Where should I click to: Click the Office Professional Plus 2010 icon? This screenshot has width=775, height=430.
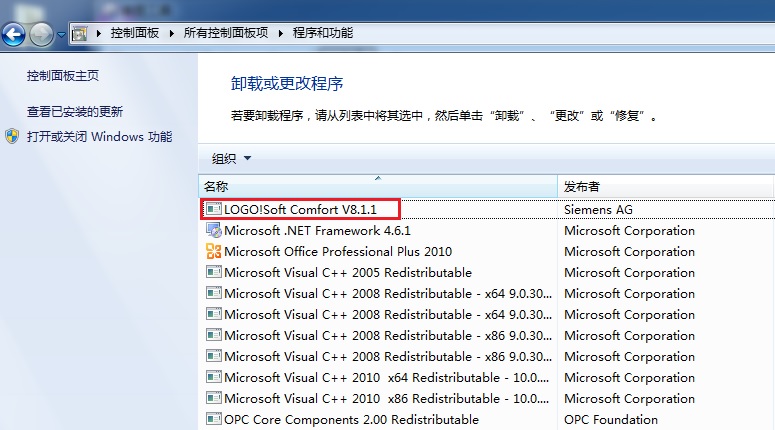click(x=214, y=251)
